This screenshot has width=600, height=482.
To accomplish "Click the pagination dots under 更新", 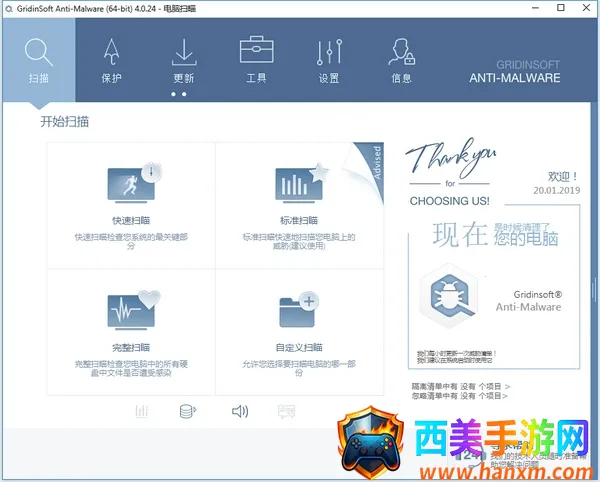I will pyautogui.click(x=179, y=94).
